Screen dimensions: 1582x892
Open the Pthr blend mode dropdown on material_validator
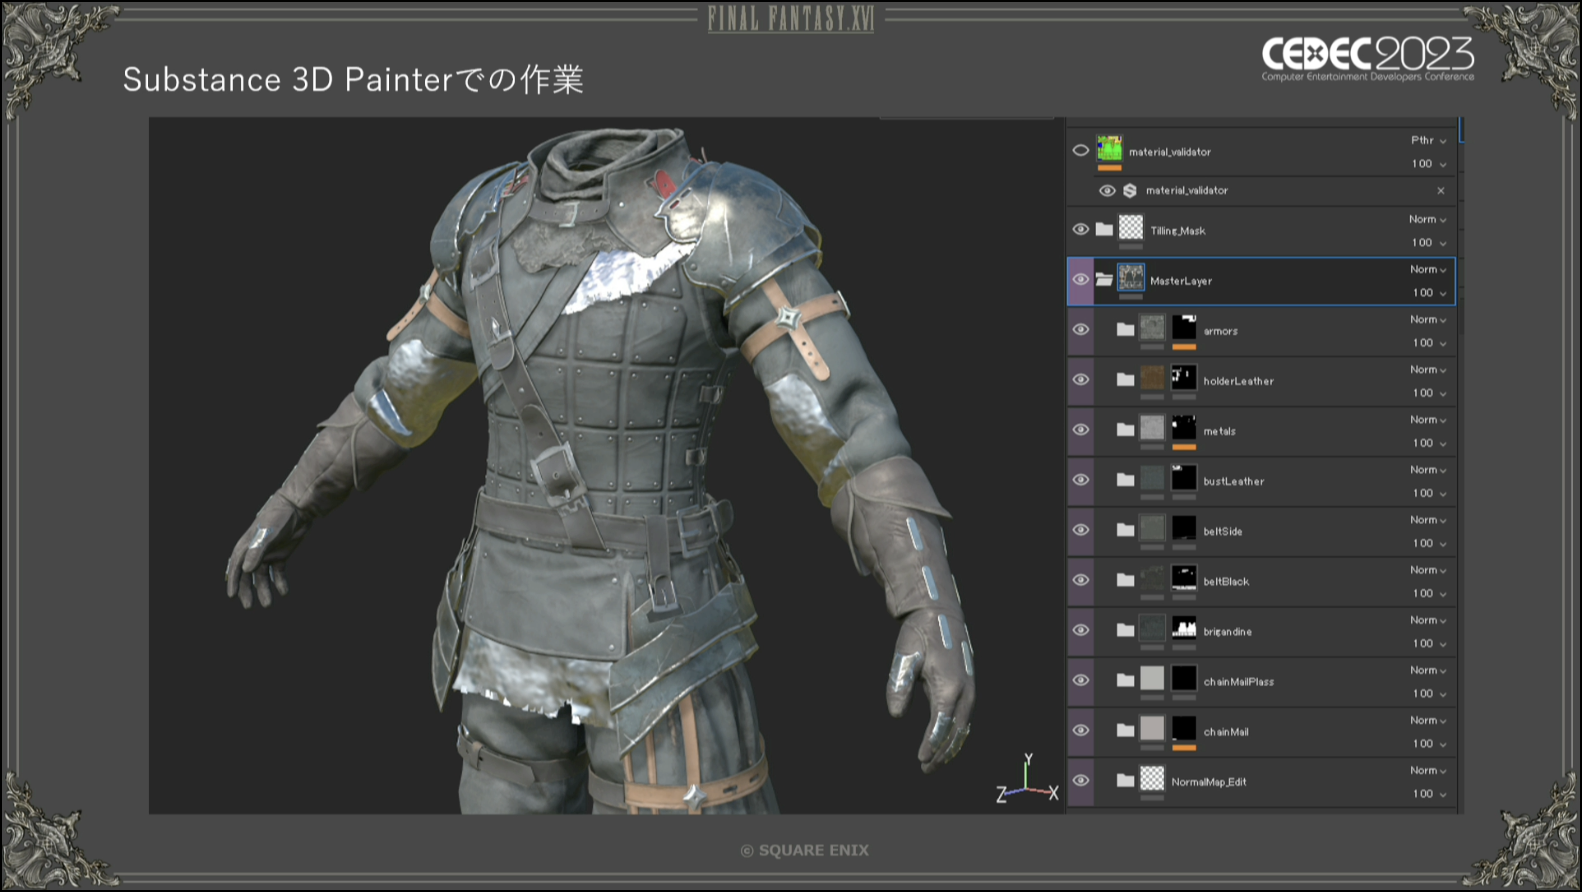click(1429, 140)
